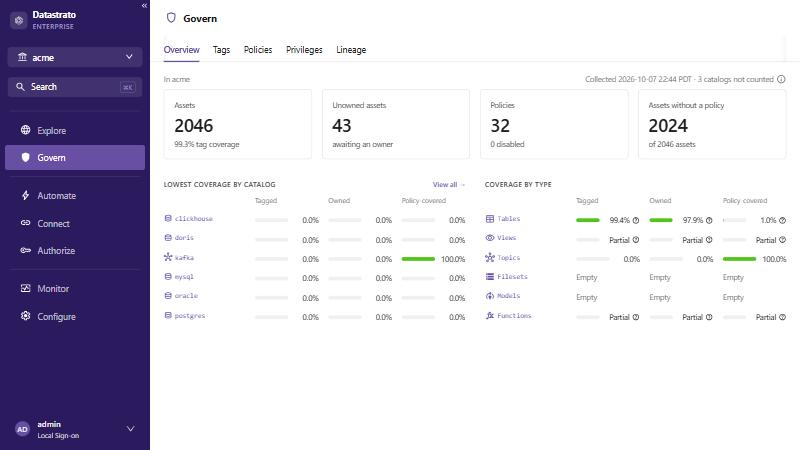The image size is (800, 450).
Task: Click the AD user avatar
Action: (22, 429)
